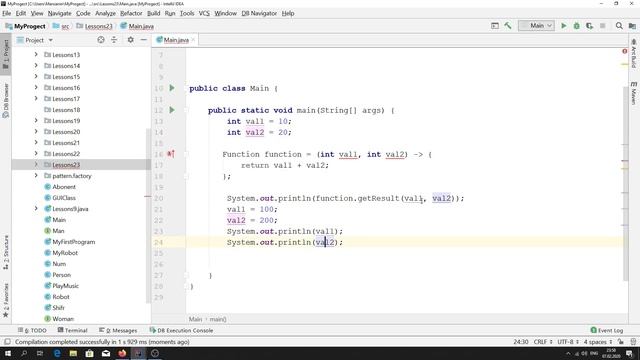The height and width of the screenshot is (360, 640).
Task: Open Project Structure icon at toolbar end
Action: 632,26
